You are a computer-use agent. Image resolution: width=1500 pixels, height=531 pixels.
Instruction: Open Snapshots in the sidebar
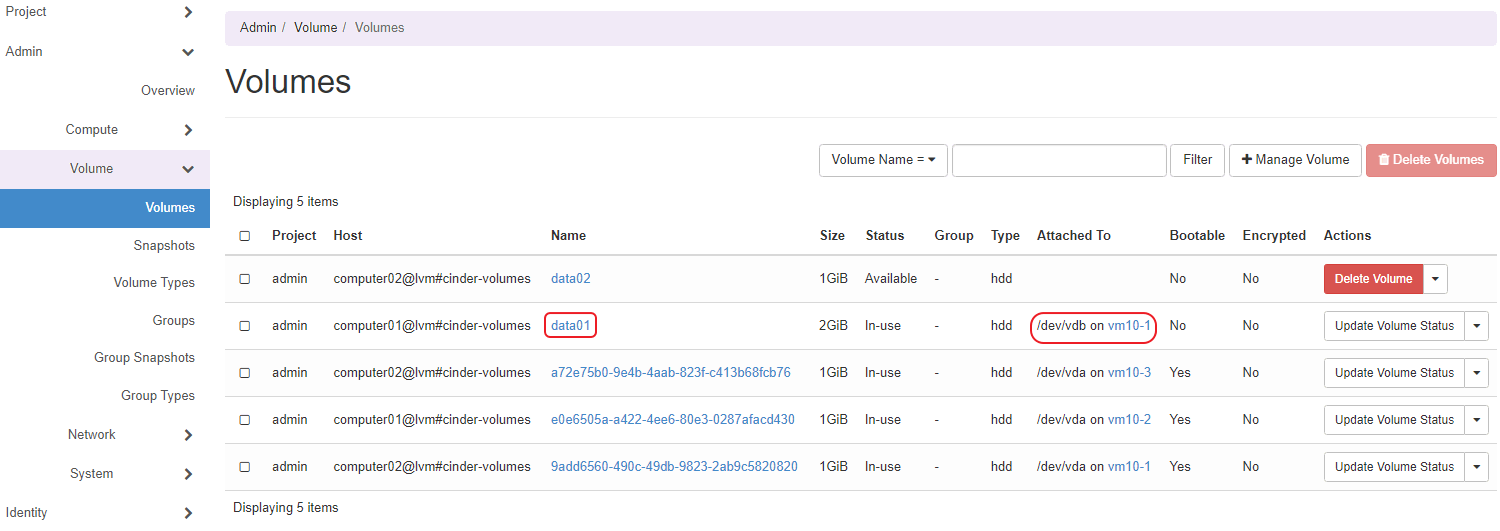[164, 246]
